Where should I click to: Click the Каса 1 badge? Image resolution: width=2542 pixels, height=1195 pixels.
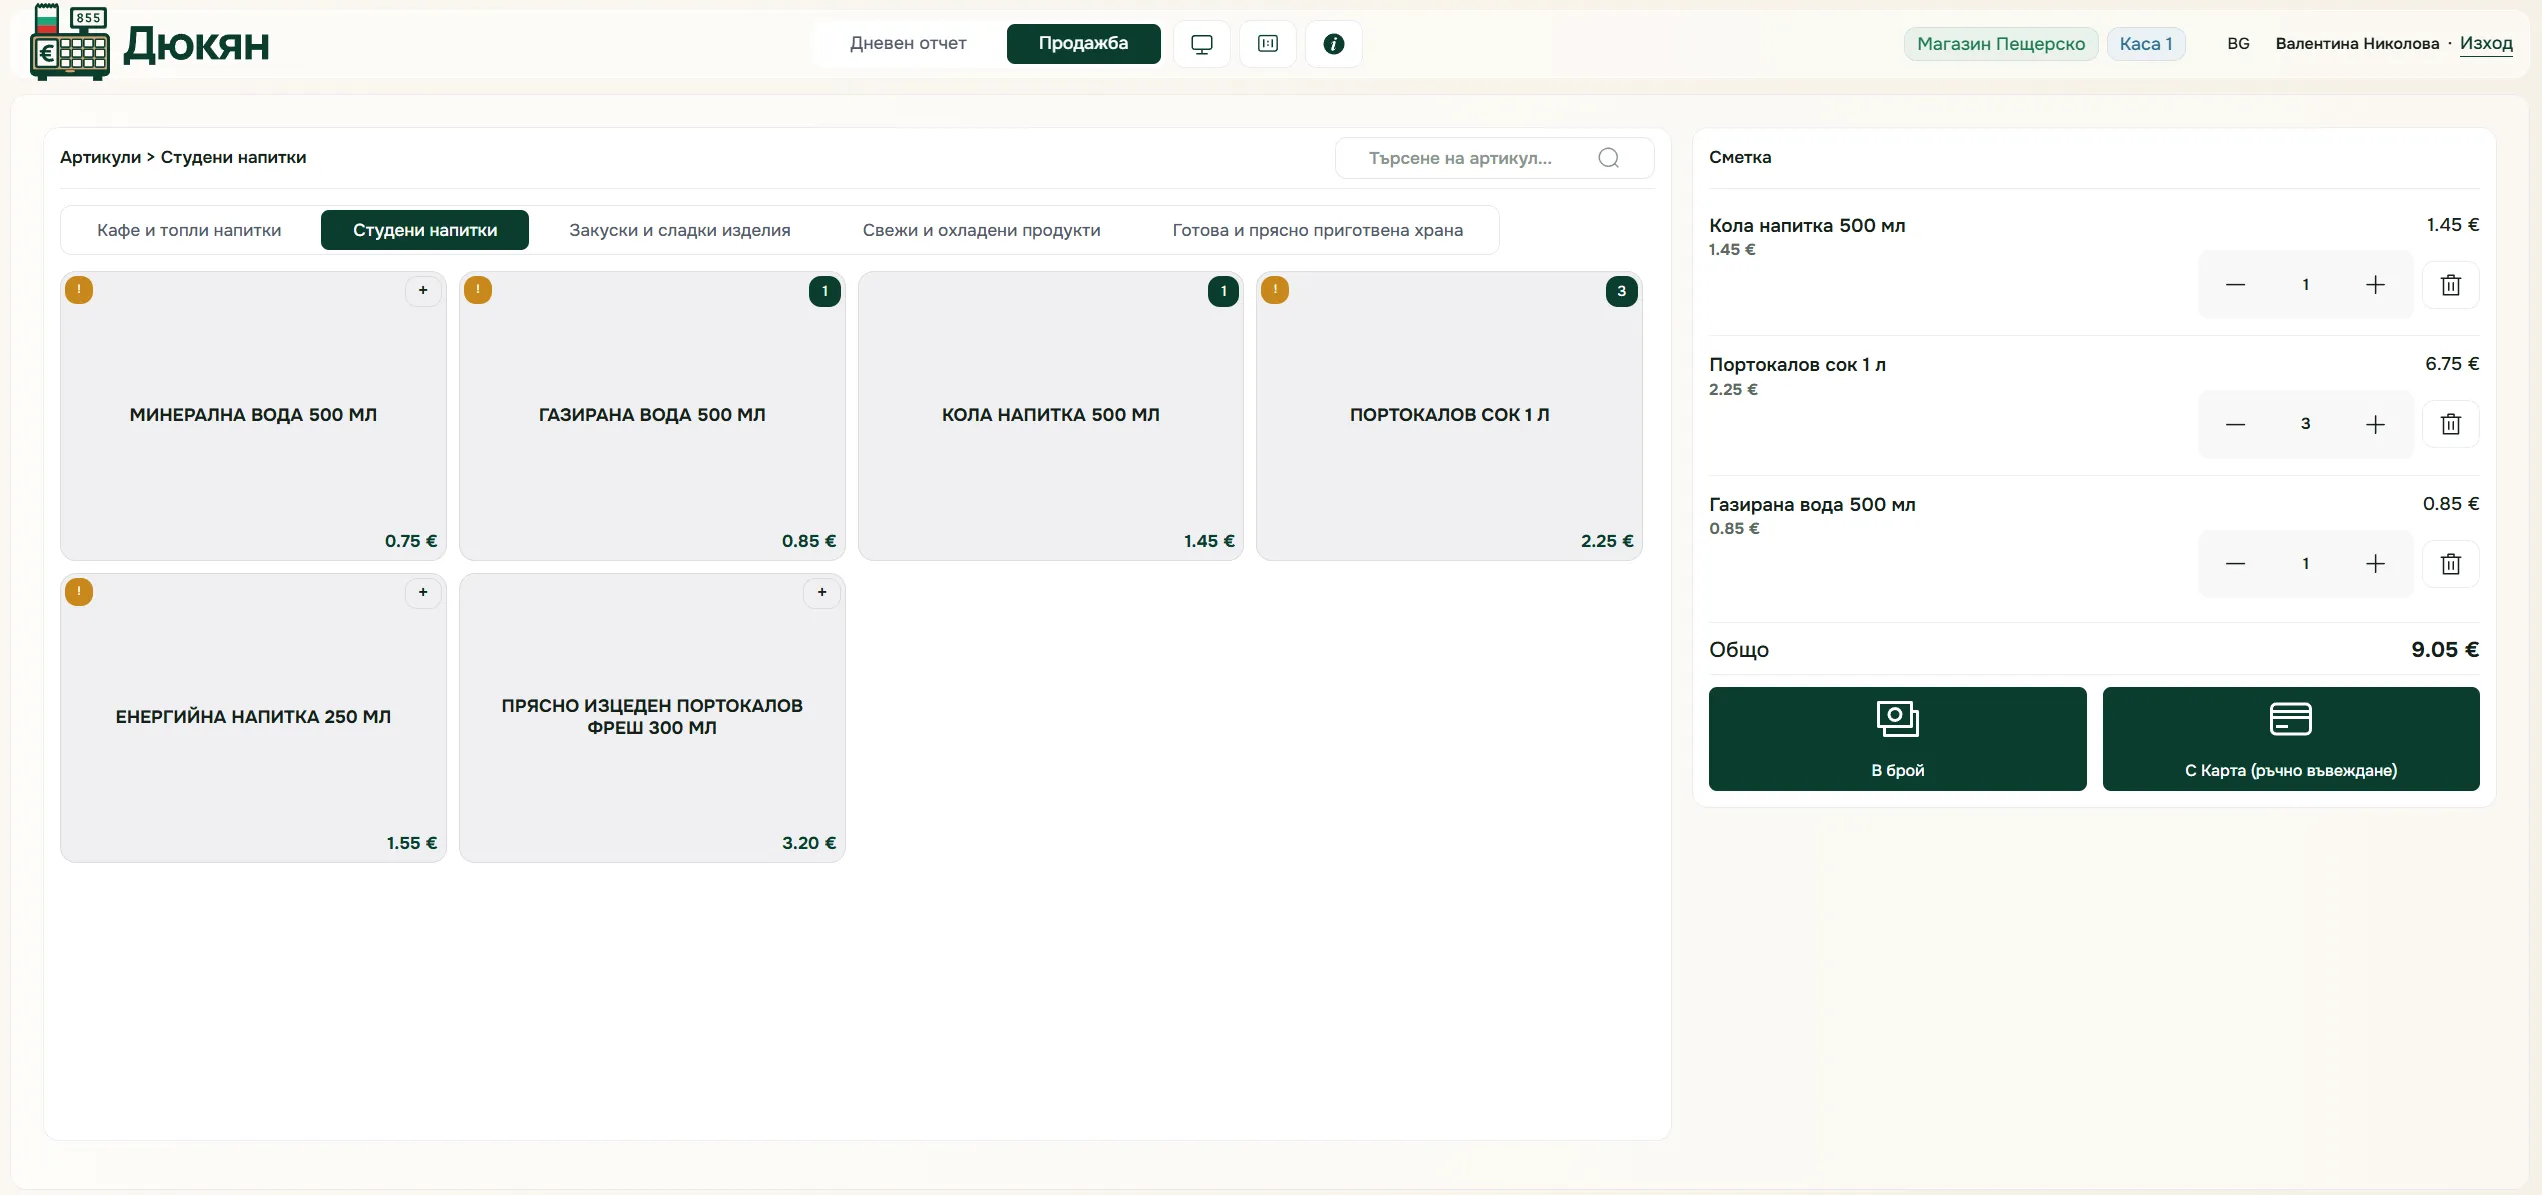[2146, 44]
